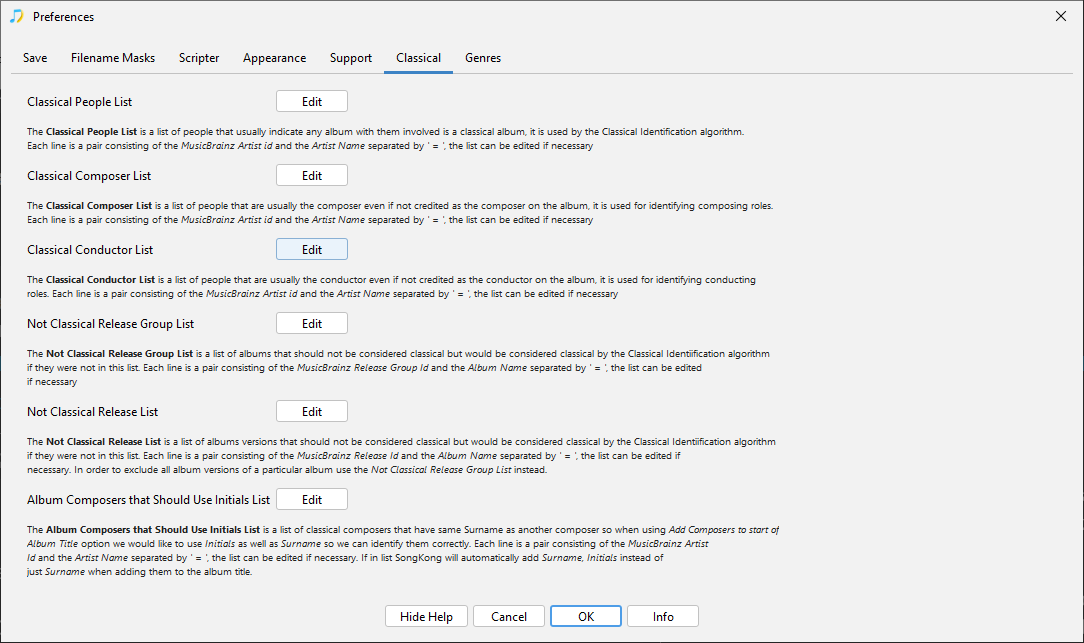The height and width of the screenshot is (643, 1084).
Task: Open editor for Not Classical Release List
Action: [312, 412]
